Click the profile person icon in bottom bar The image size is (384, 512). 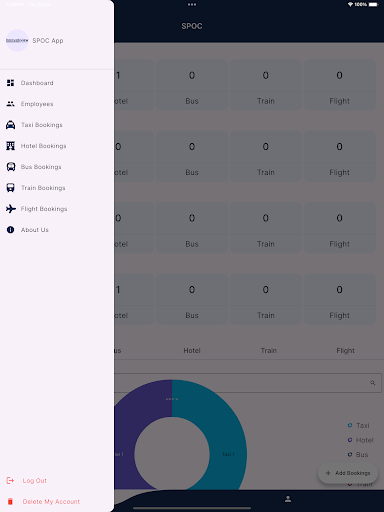click(x=288, y=499)
